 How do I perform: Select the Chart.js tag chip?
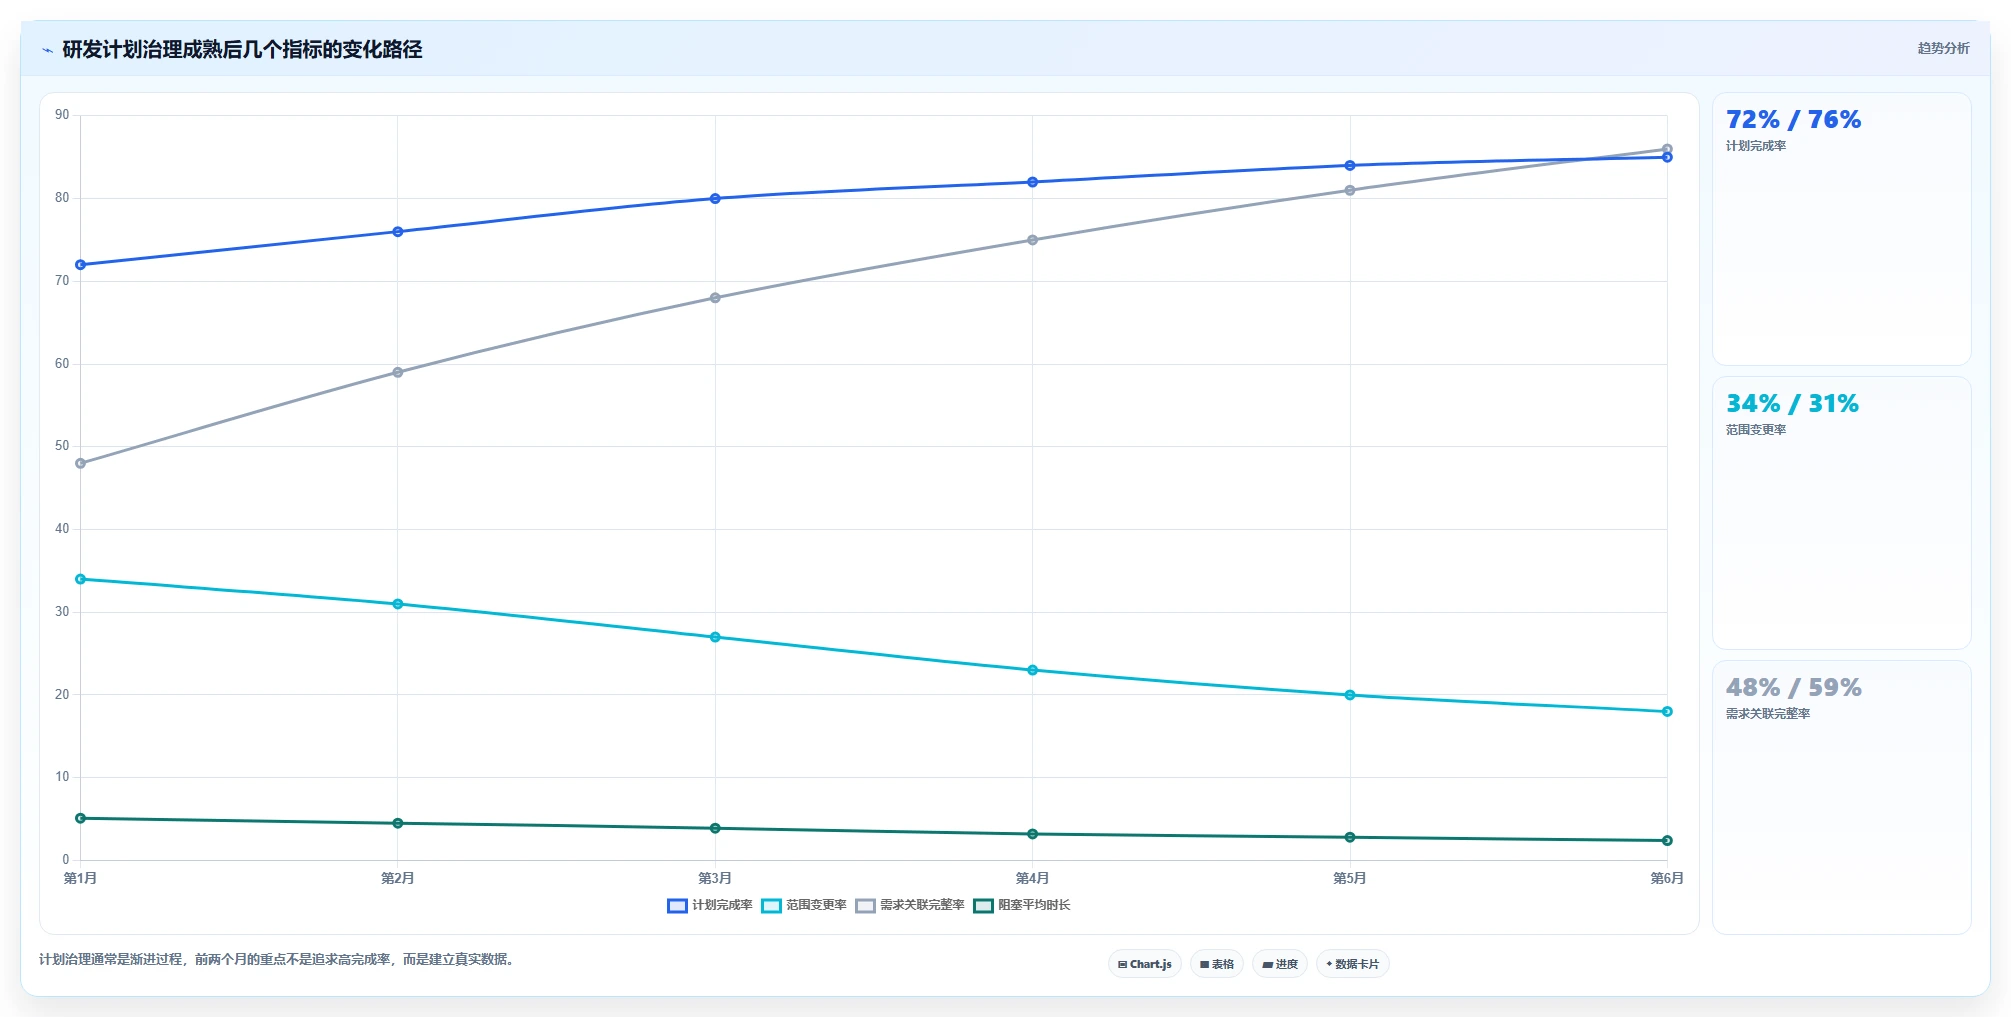1145,964
